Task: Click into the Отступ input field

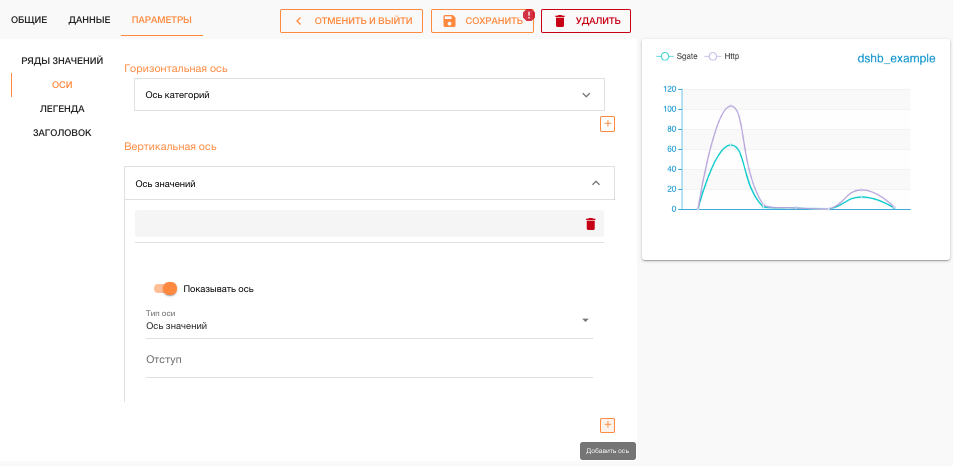Action: [x=368, y=360]
